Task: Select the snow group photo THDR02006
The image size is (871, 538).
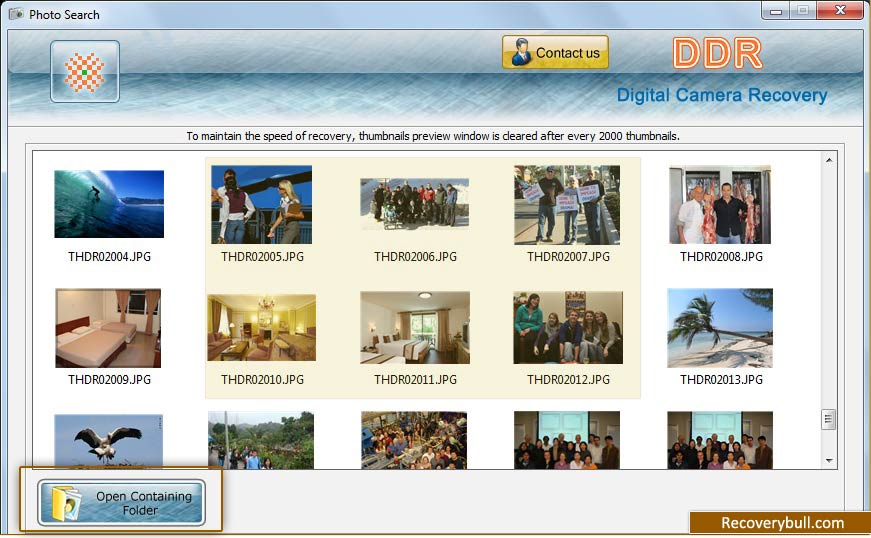Action: point(414,204)
